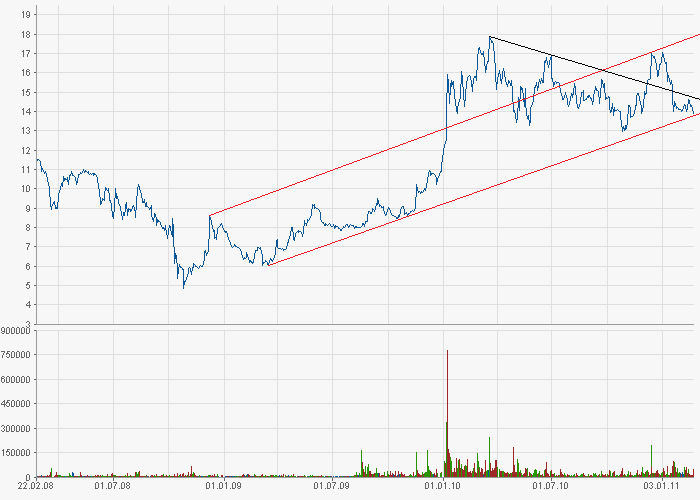Click the 01.07.10 date label
Image resolution: width=700 pixels, height=500 pixels.
[x=550, y=485]
